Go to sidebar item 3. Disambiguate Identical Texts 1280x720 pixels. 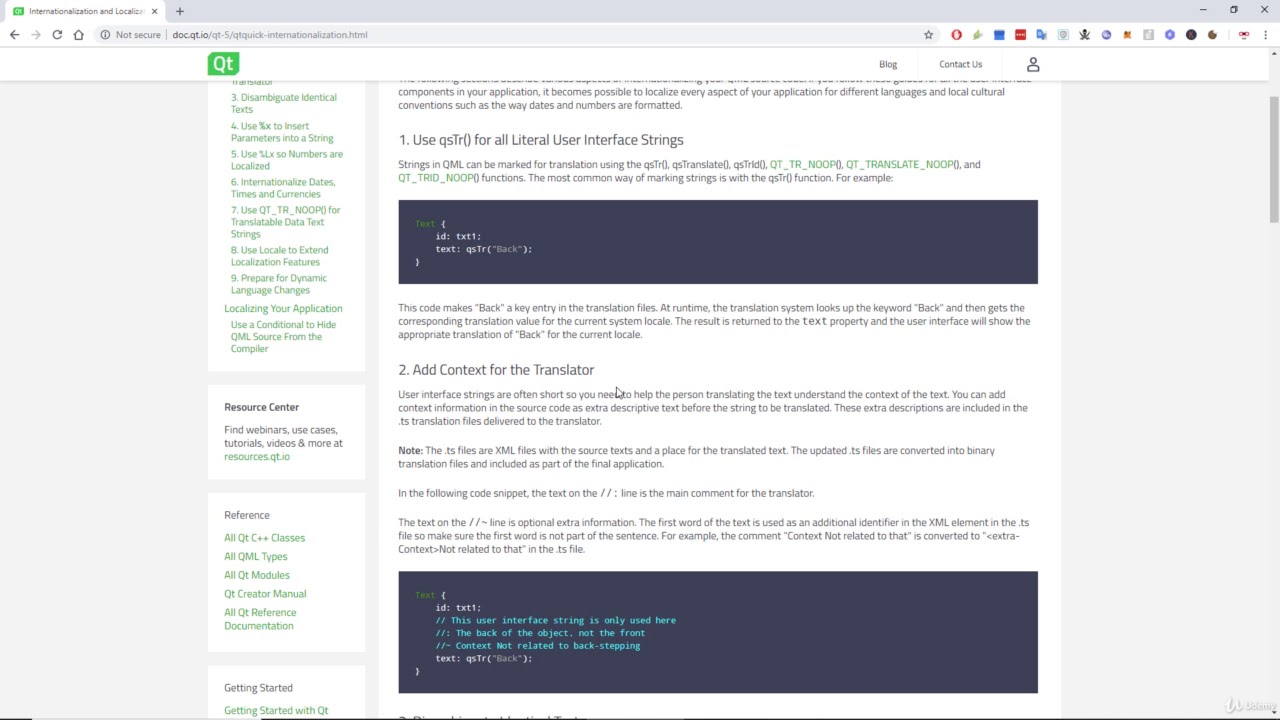tap(283, 103)
